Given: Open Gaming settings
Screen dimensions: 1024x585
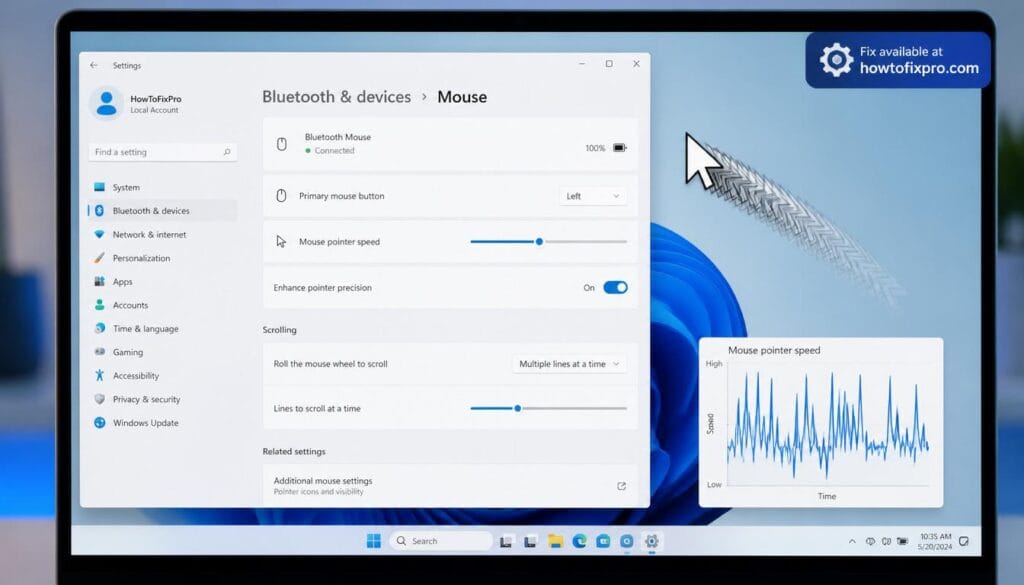Looking at the screenshot, I should (162, 352).
